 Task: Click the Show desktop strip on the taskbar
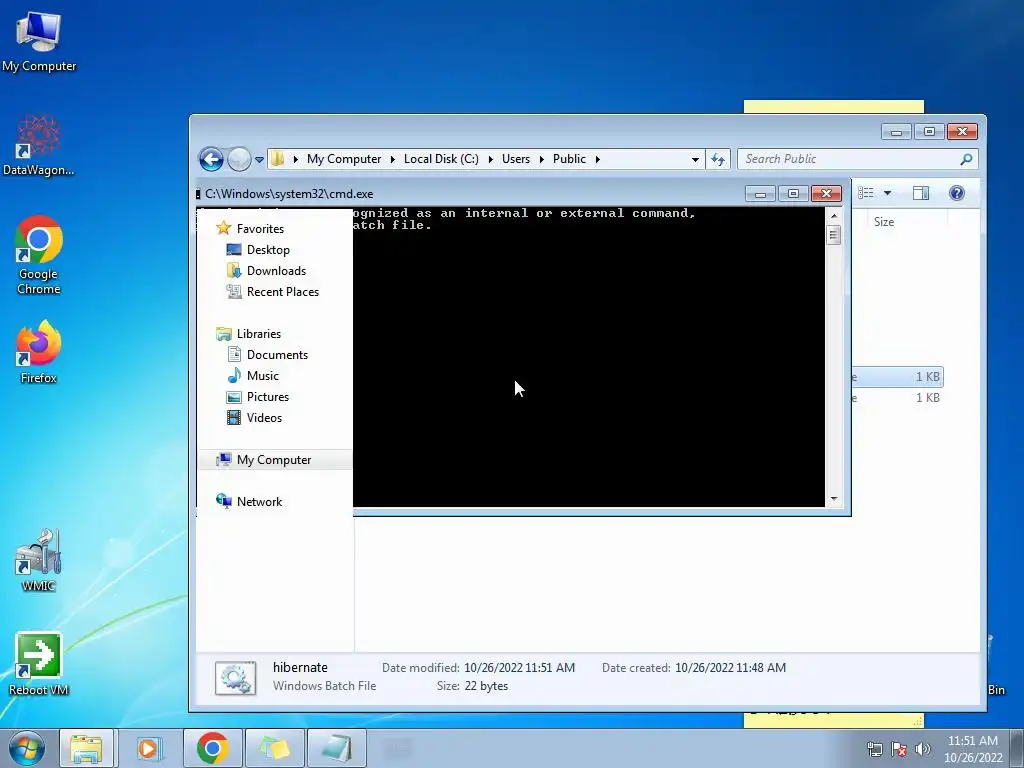1019,748
